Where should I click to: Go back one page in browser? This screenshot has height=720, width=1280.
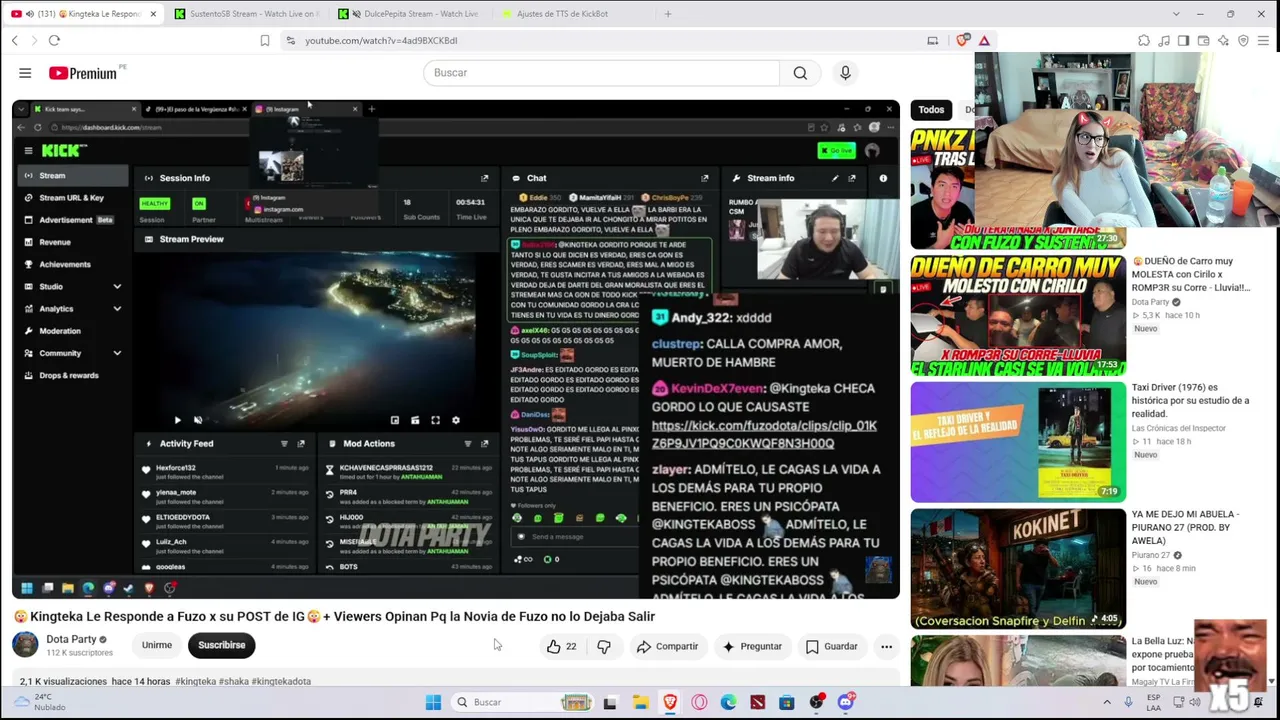tap(15, 40)
